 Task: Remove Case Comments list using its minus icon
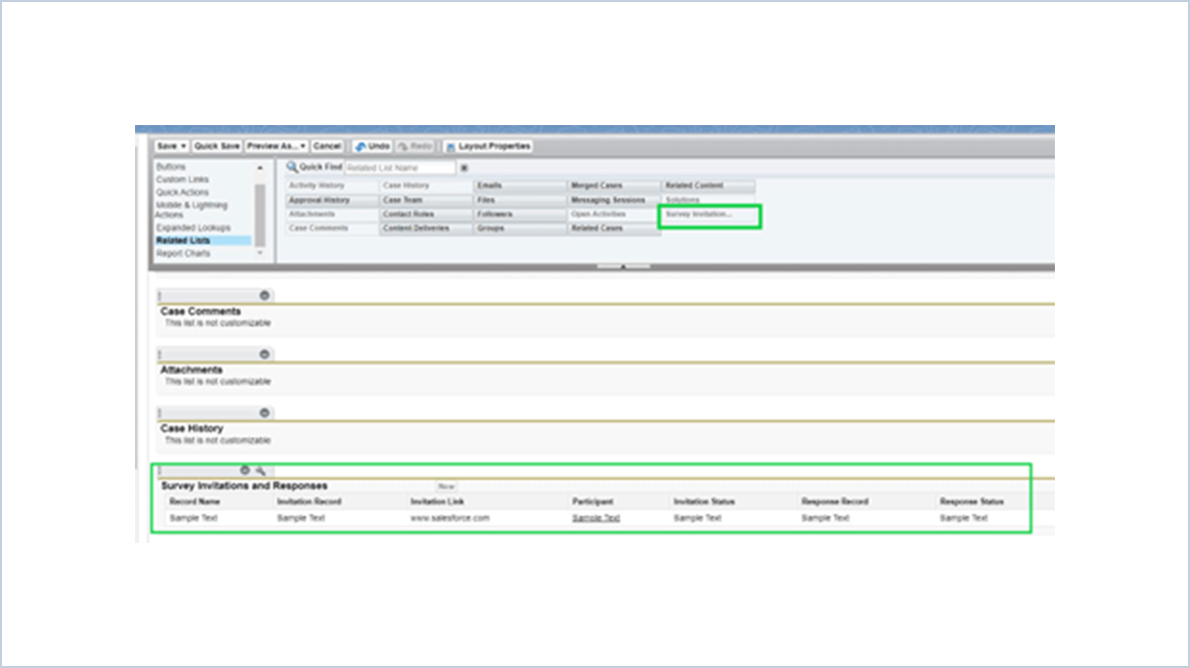coord(264,296)
